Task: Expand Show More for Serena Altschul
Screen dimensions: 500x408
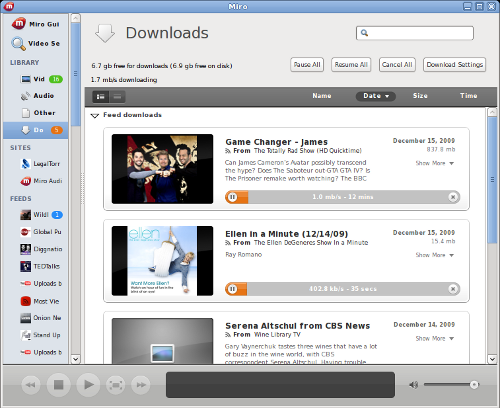Action: pyautogui.click(x=435, y=338)
